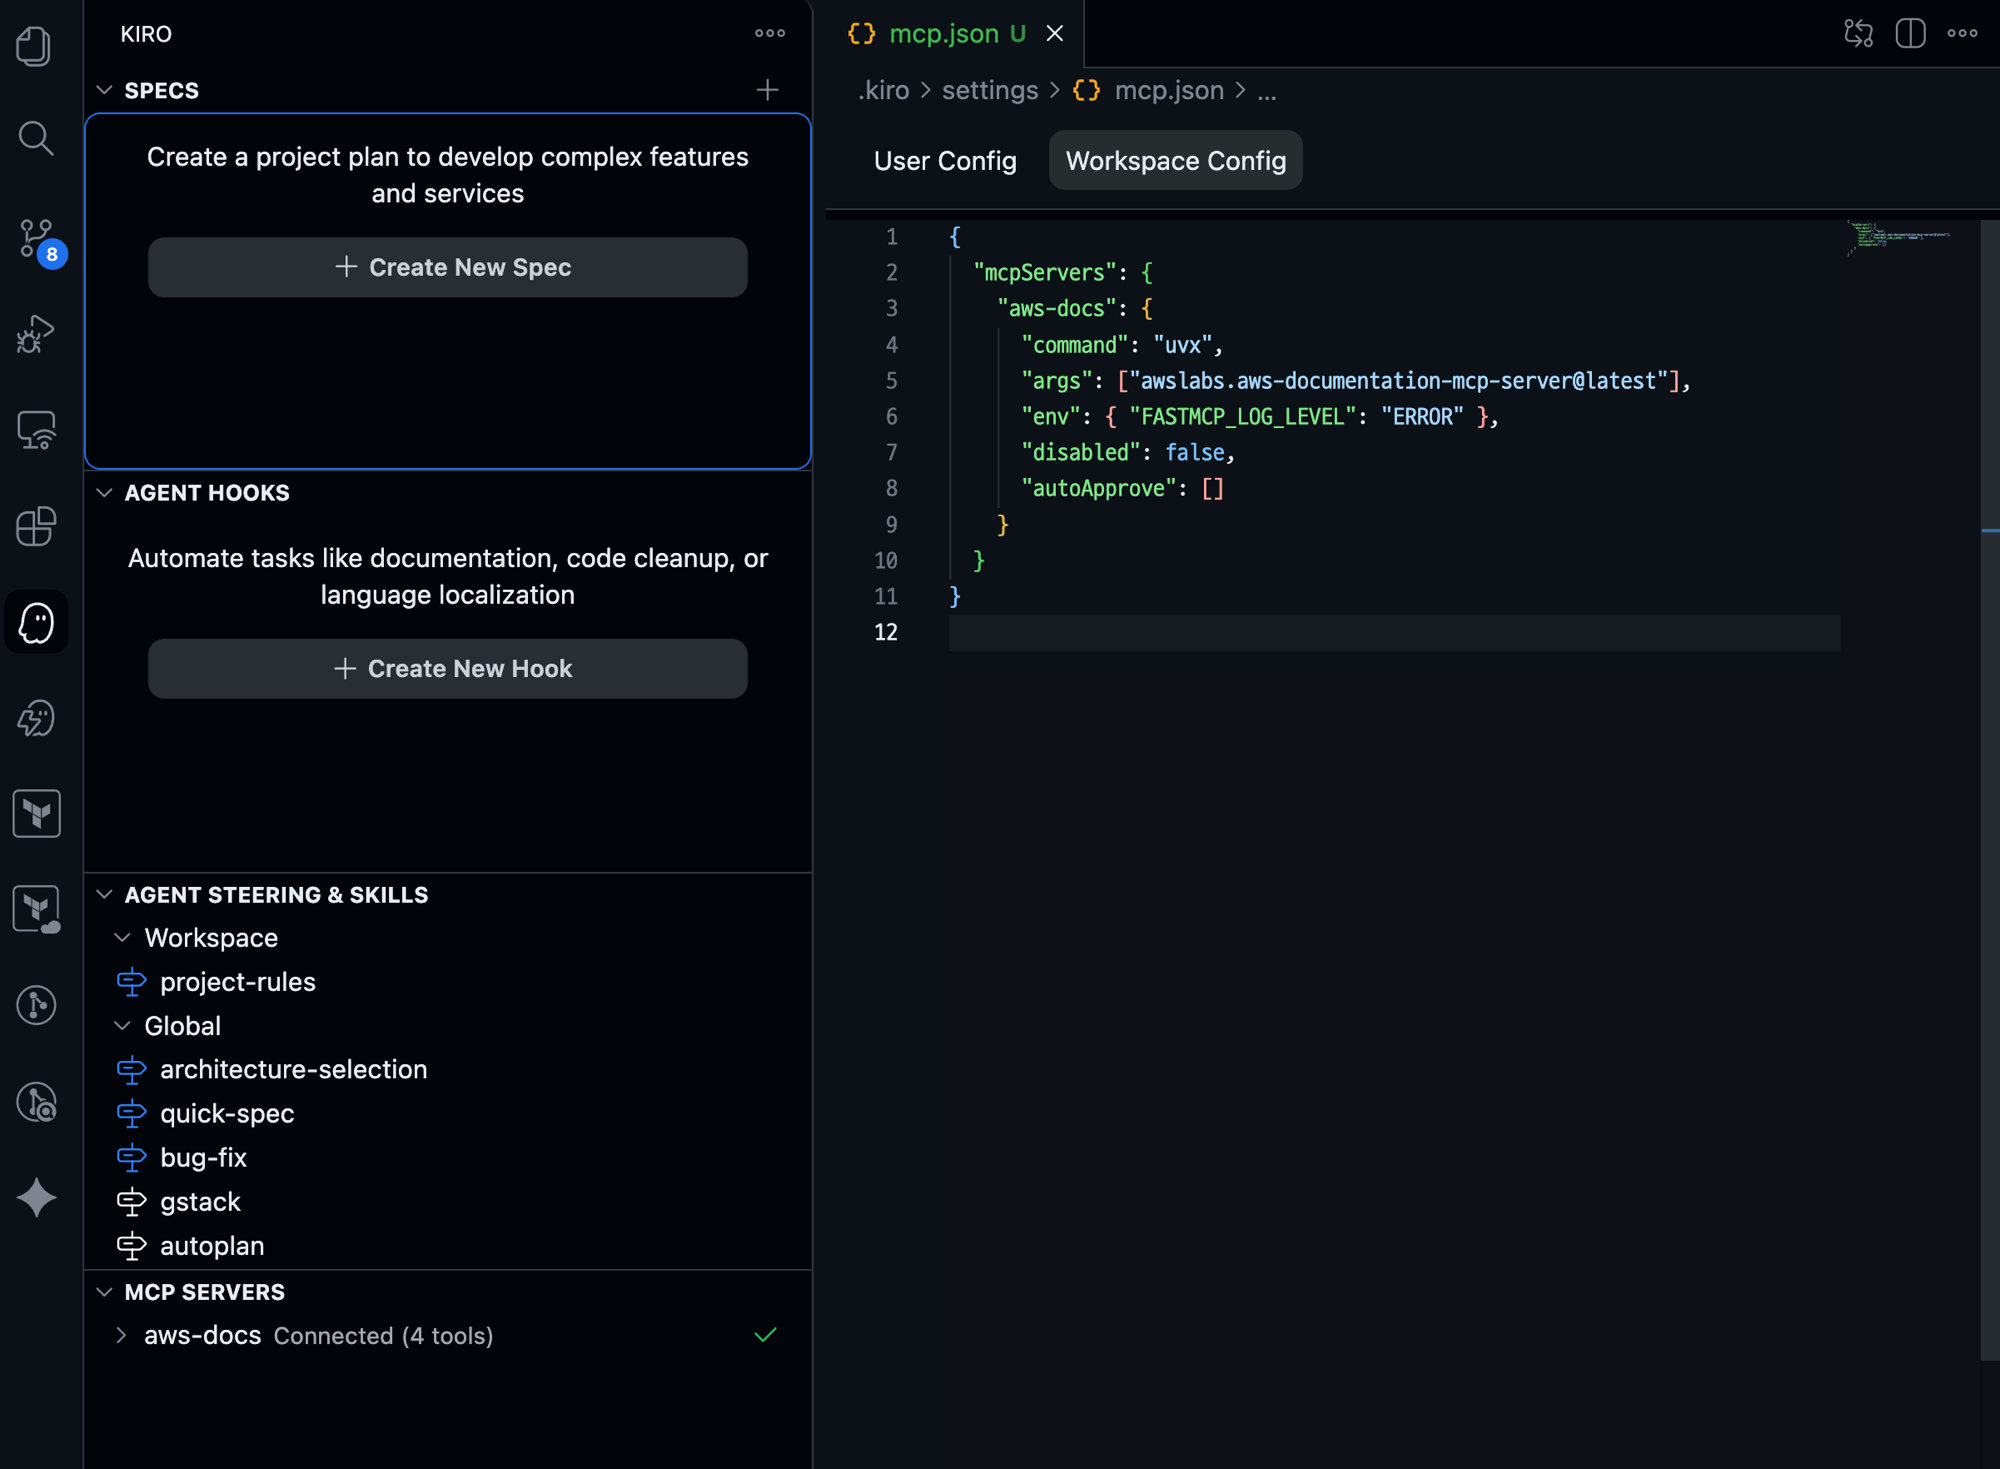Open the KIRO panel more actions menu
This screenshot has height=1469, width=2000.
pos(769,33)
